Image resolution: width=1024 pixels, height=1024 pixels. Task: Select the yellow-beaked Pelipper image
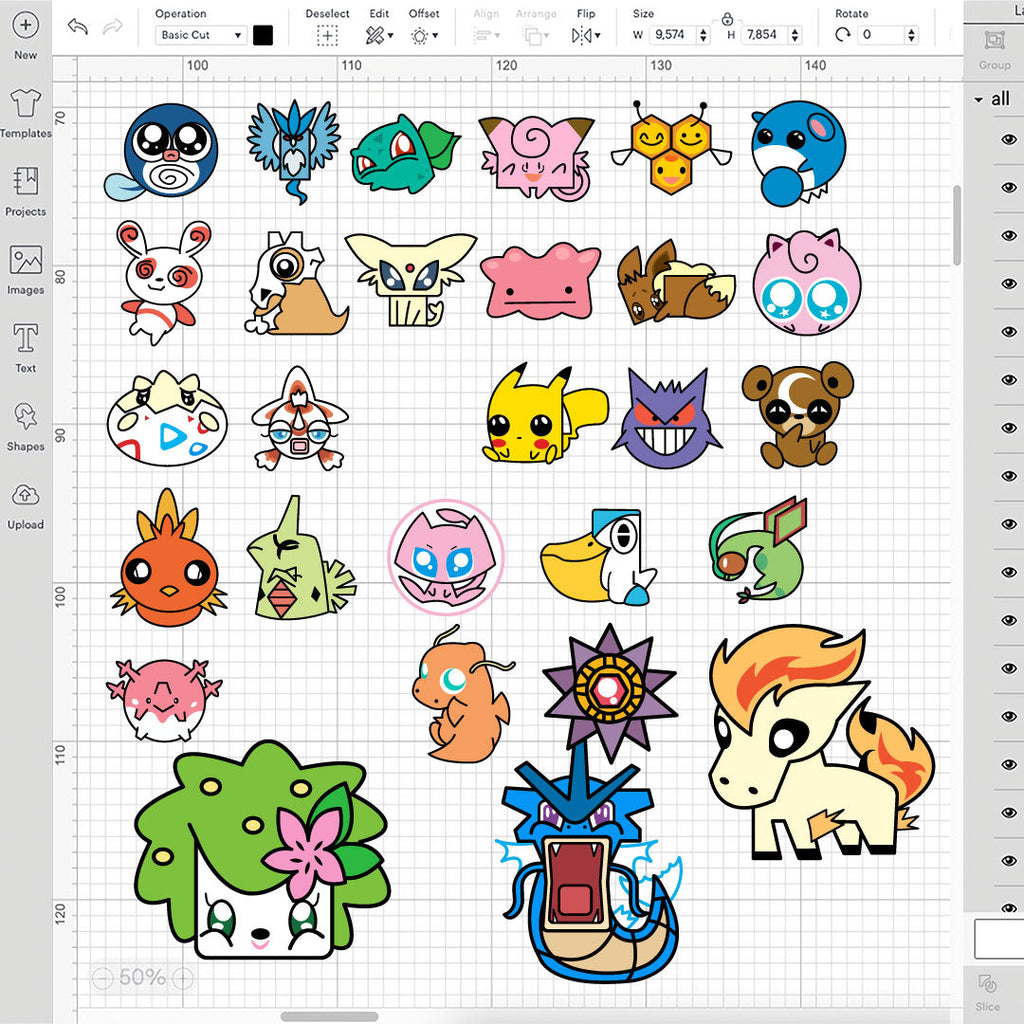[x=600, y=556]
